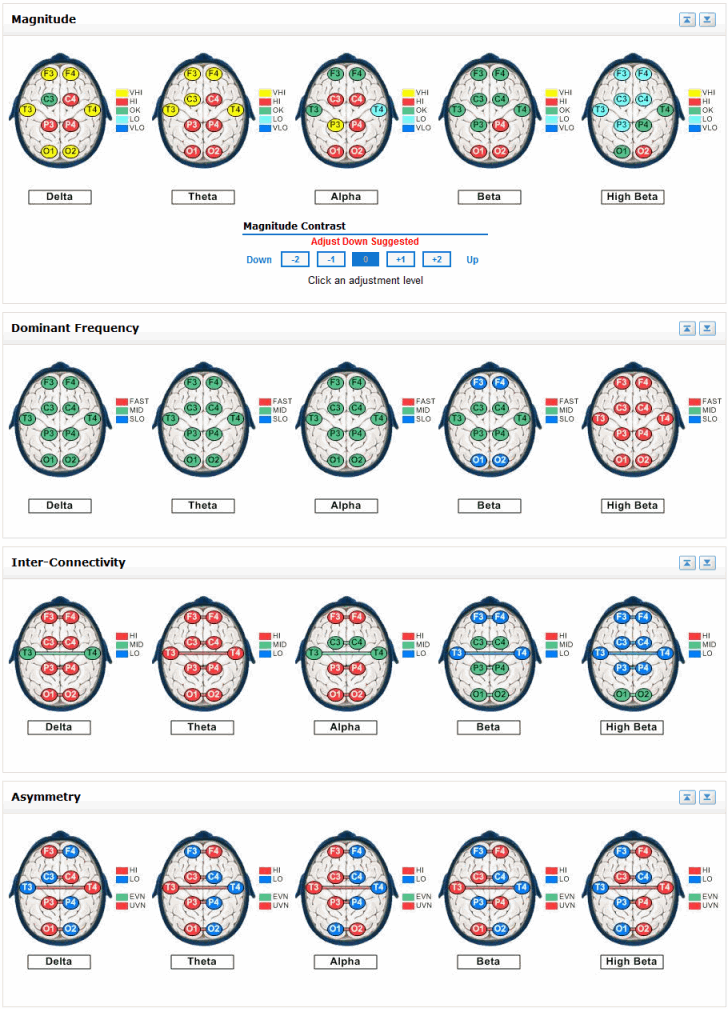
Task: Click F3 electrode on Magnitude Delta brain map
Action: (x=49, y=74)
